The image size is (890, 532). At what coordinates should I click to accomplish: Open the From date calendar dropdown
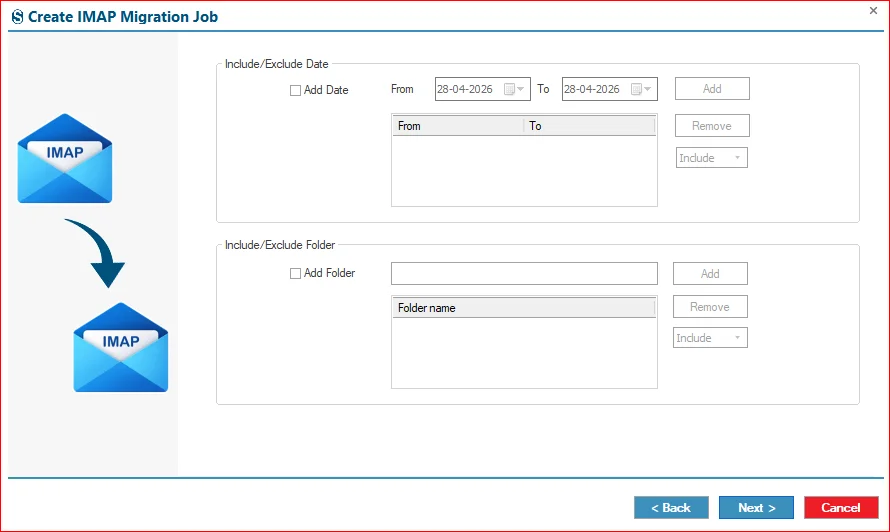(x=515, y=89)
